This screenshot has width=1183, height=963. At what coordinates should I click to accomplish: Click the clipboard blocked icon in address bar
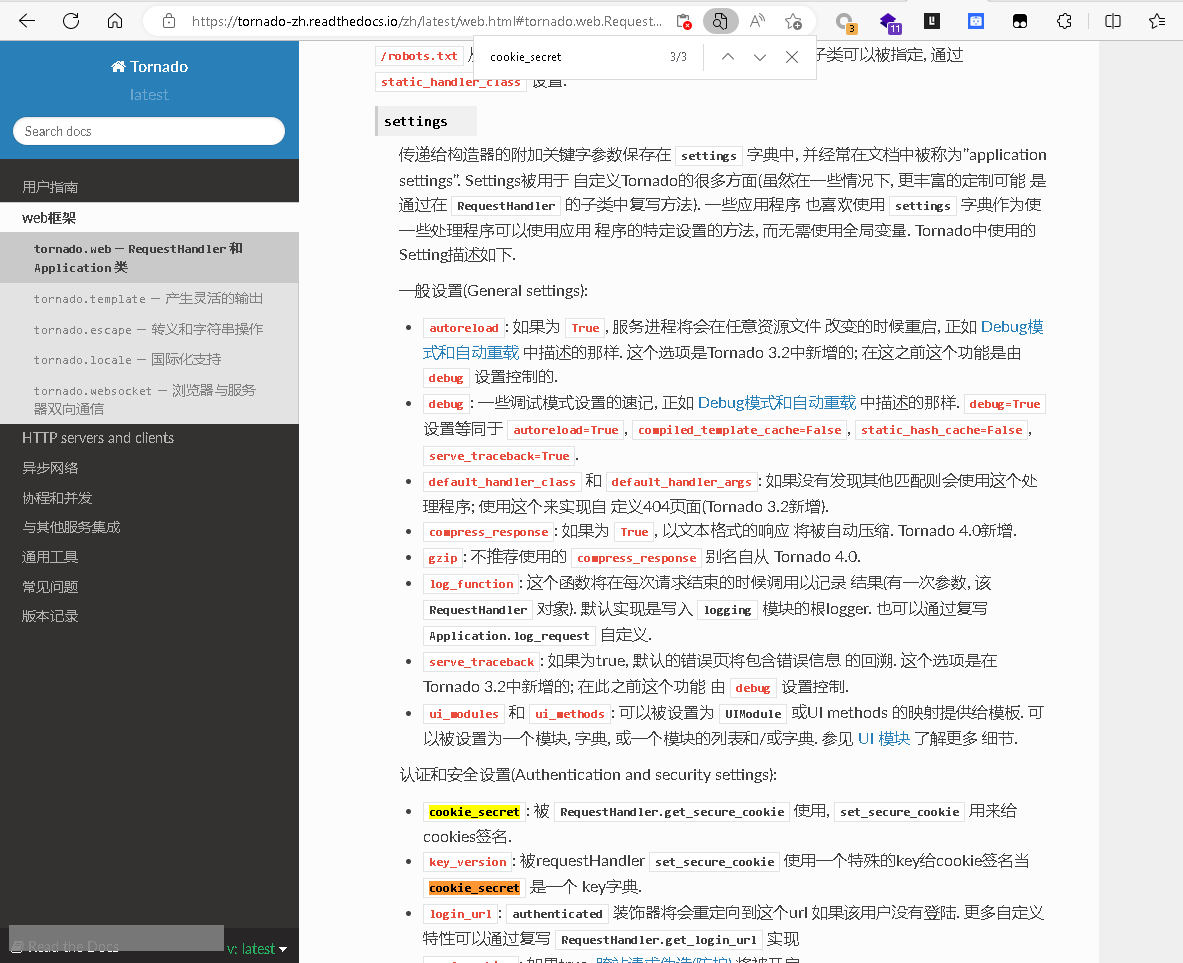[x=684, y=21]
